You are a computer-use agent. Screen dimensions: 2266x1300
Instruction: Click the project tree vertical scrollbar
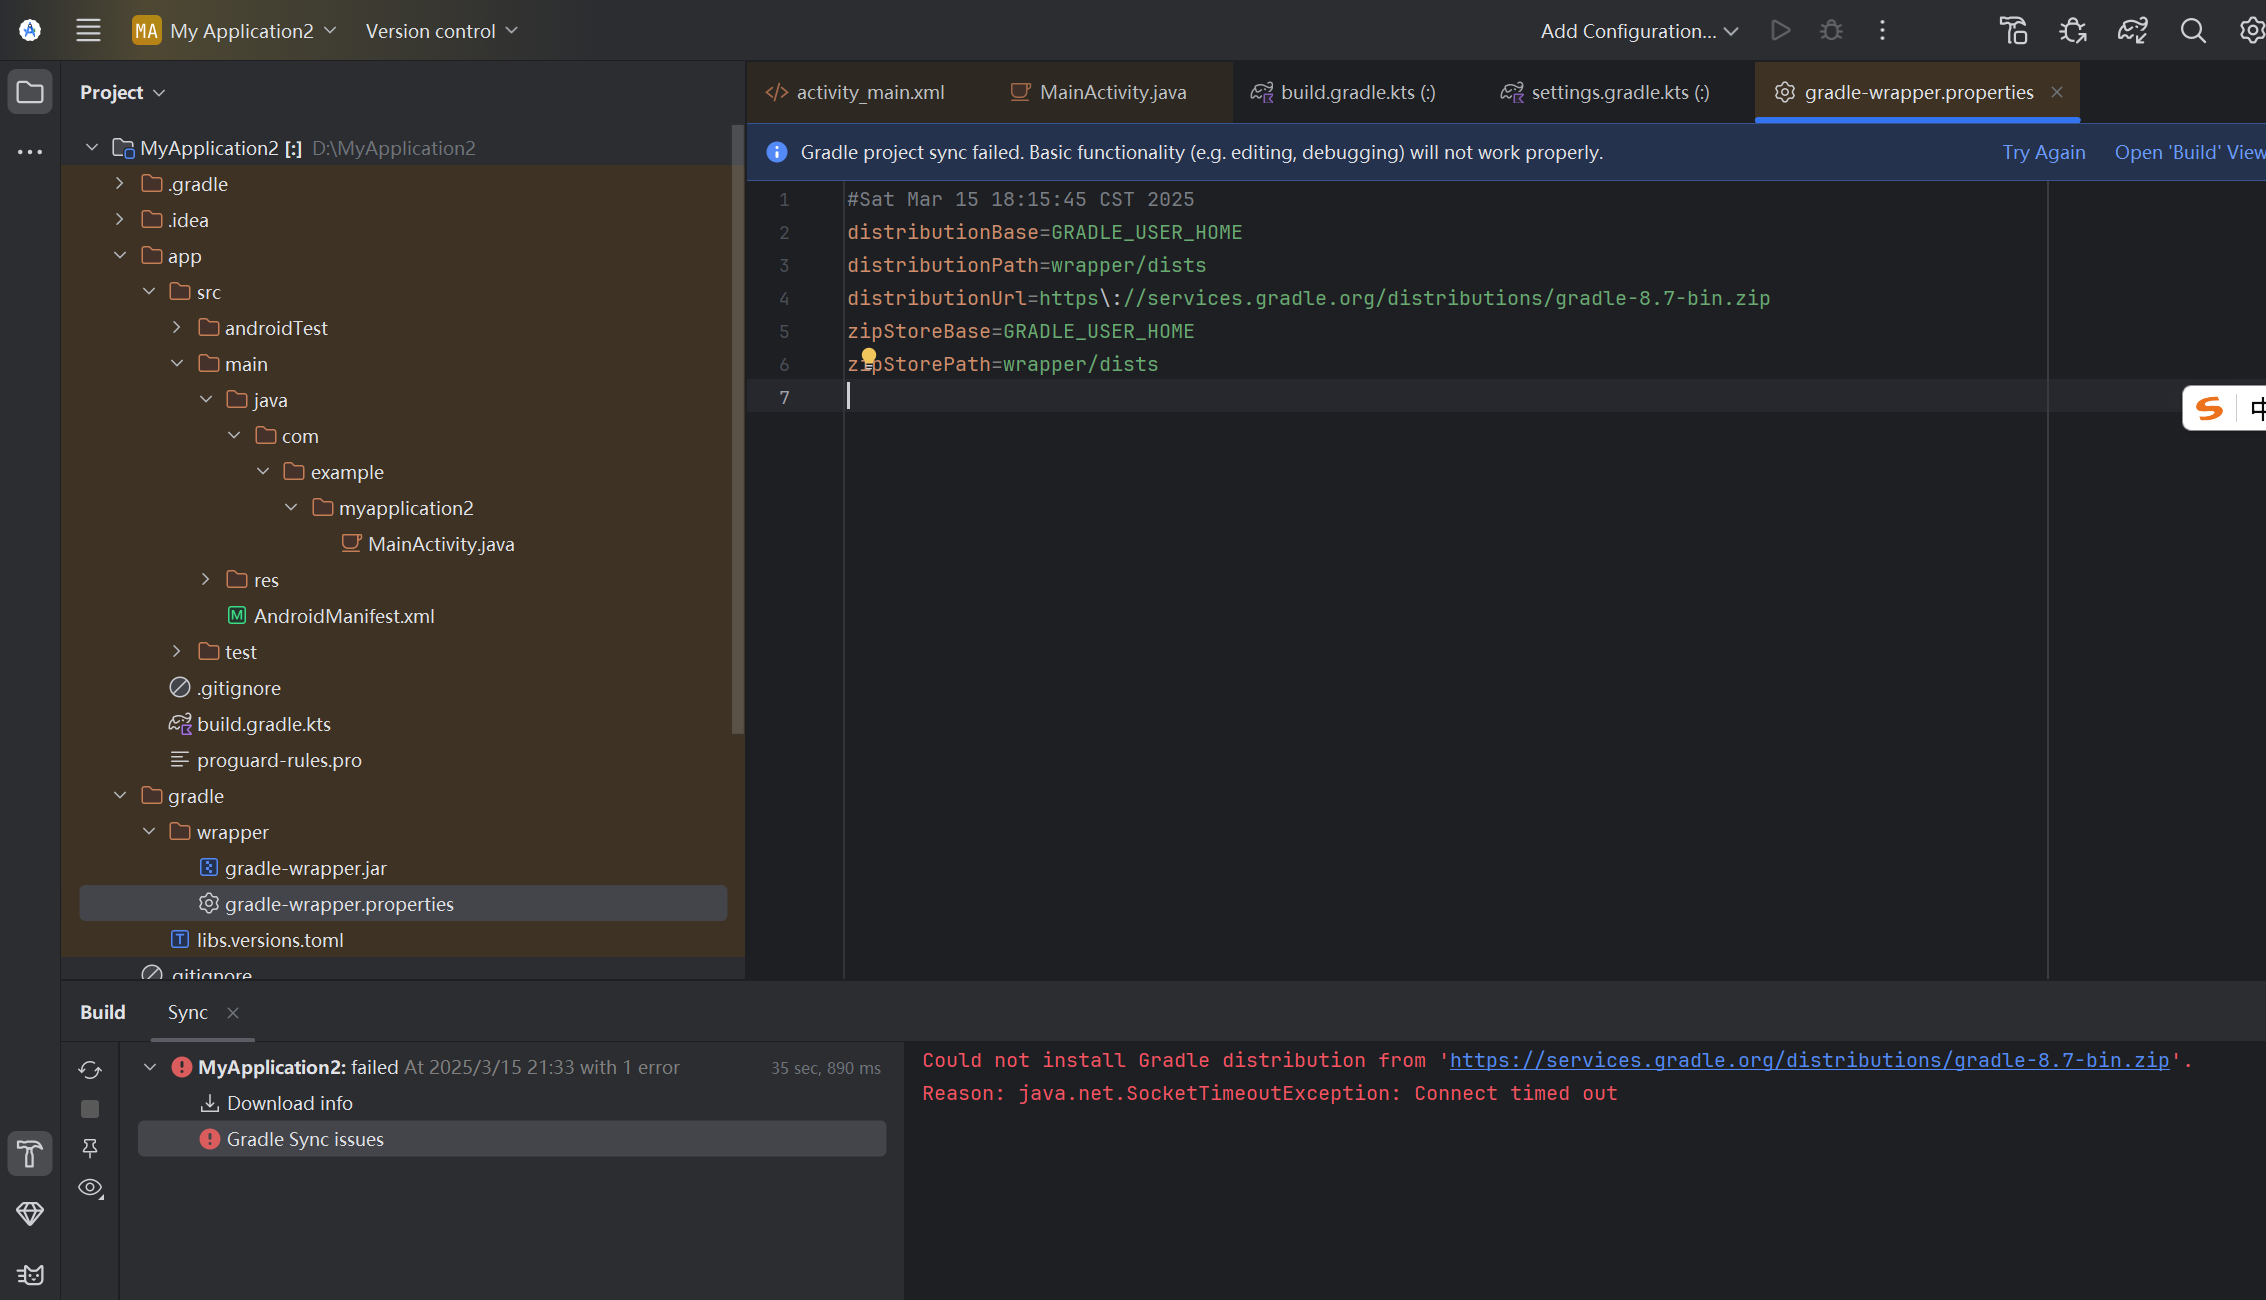click(x=738, y=430)
